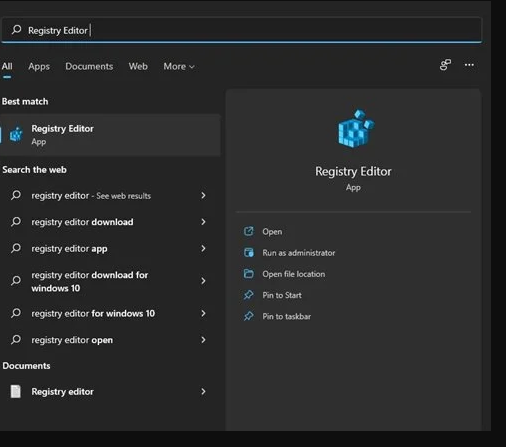506x447 pixels.
Task: Select 'registry editor download for windows 10'
Action: [110, 281]
